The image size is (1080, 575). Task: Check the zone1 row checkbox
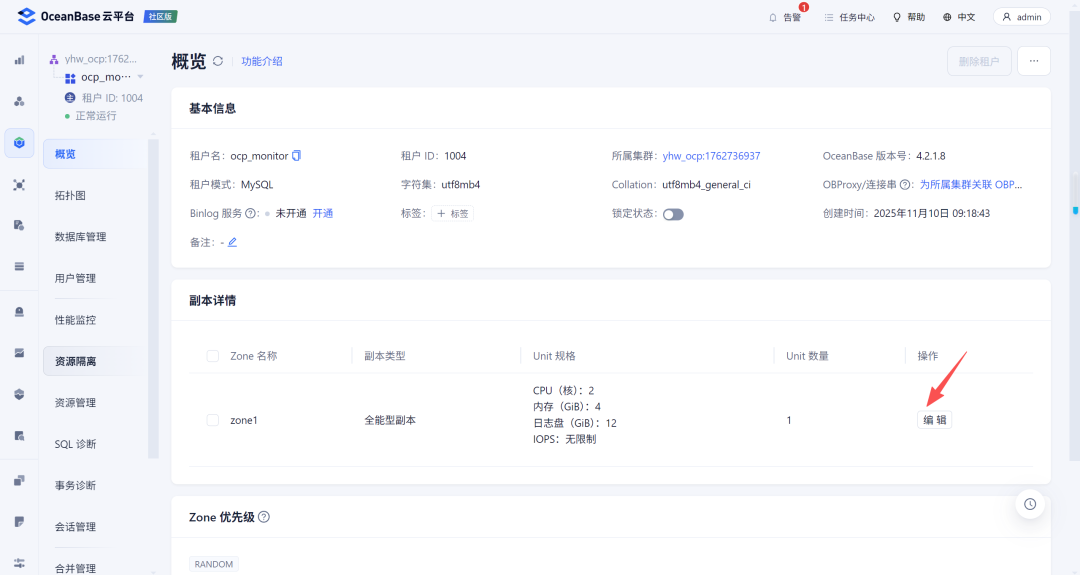(213, 420)
